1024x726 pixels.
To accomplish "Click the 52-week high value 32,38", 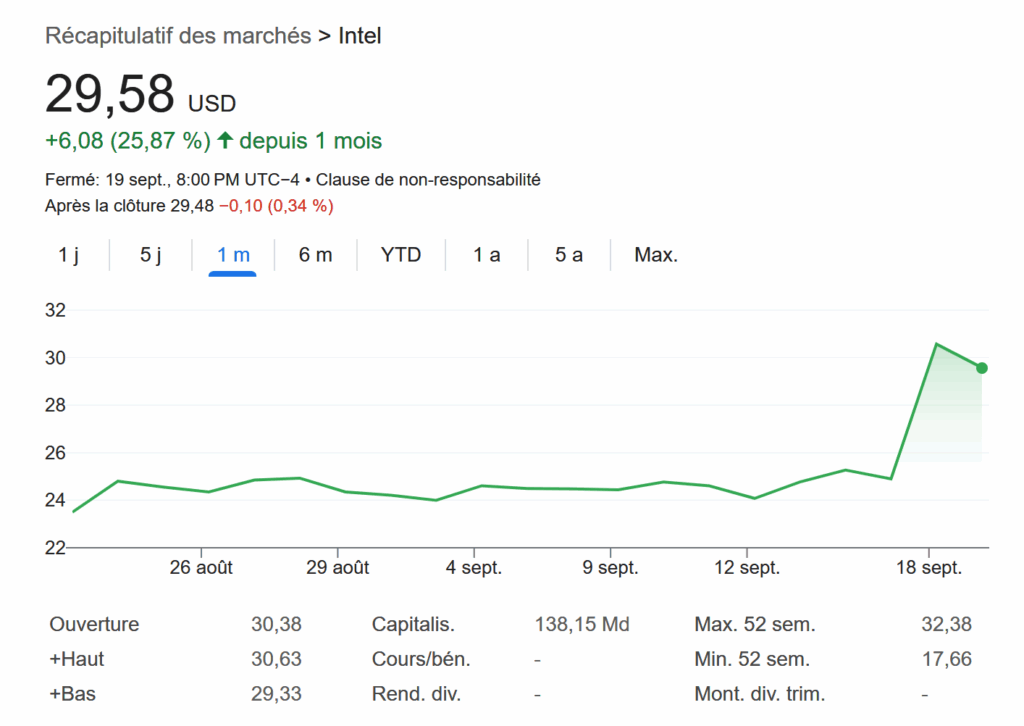I will 946,624.
